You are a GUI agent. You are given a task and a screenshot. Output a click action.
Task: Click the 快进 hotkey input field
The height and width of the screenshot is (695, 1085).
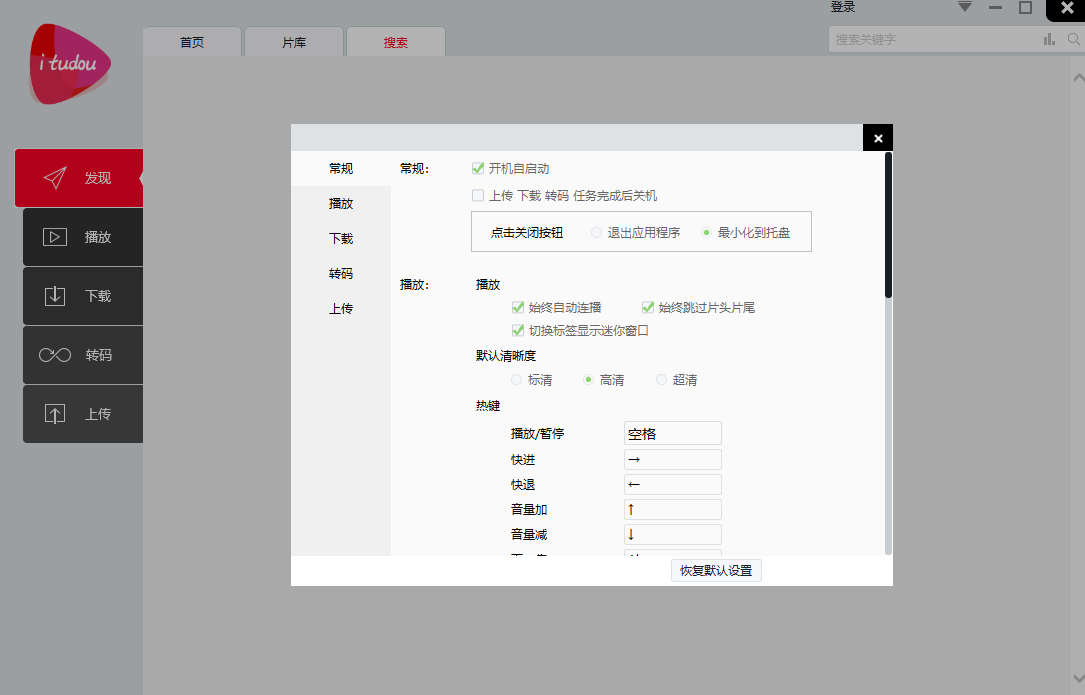pos(672,459)
